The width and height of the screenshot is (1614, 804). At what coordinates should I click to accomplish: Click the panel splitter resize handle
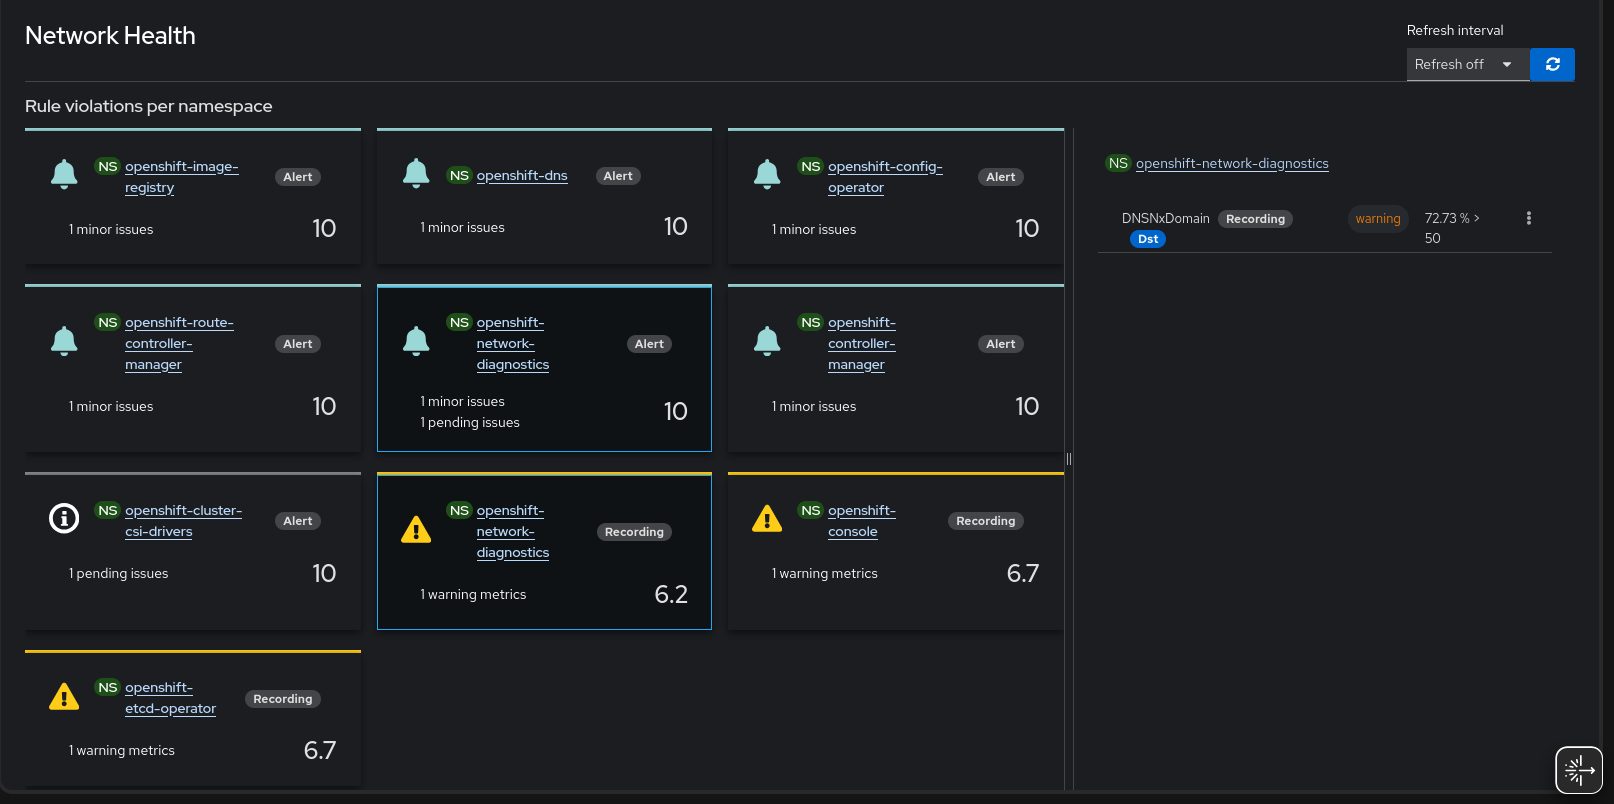point(1069,459)
